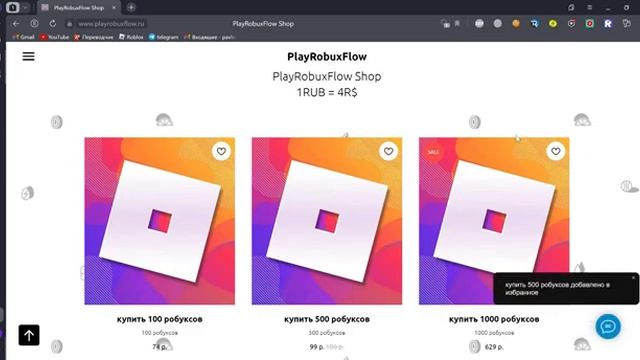This screenshot has width=640, height=360.
Task: Close the added-to-favorites notification
Action: pos(633,278)
